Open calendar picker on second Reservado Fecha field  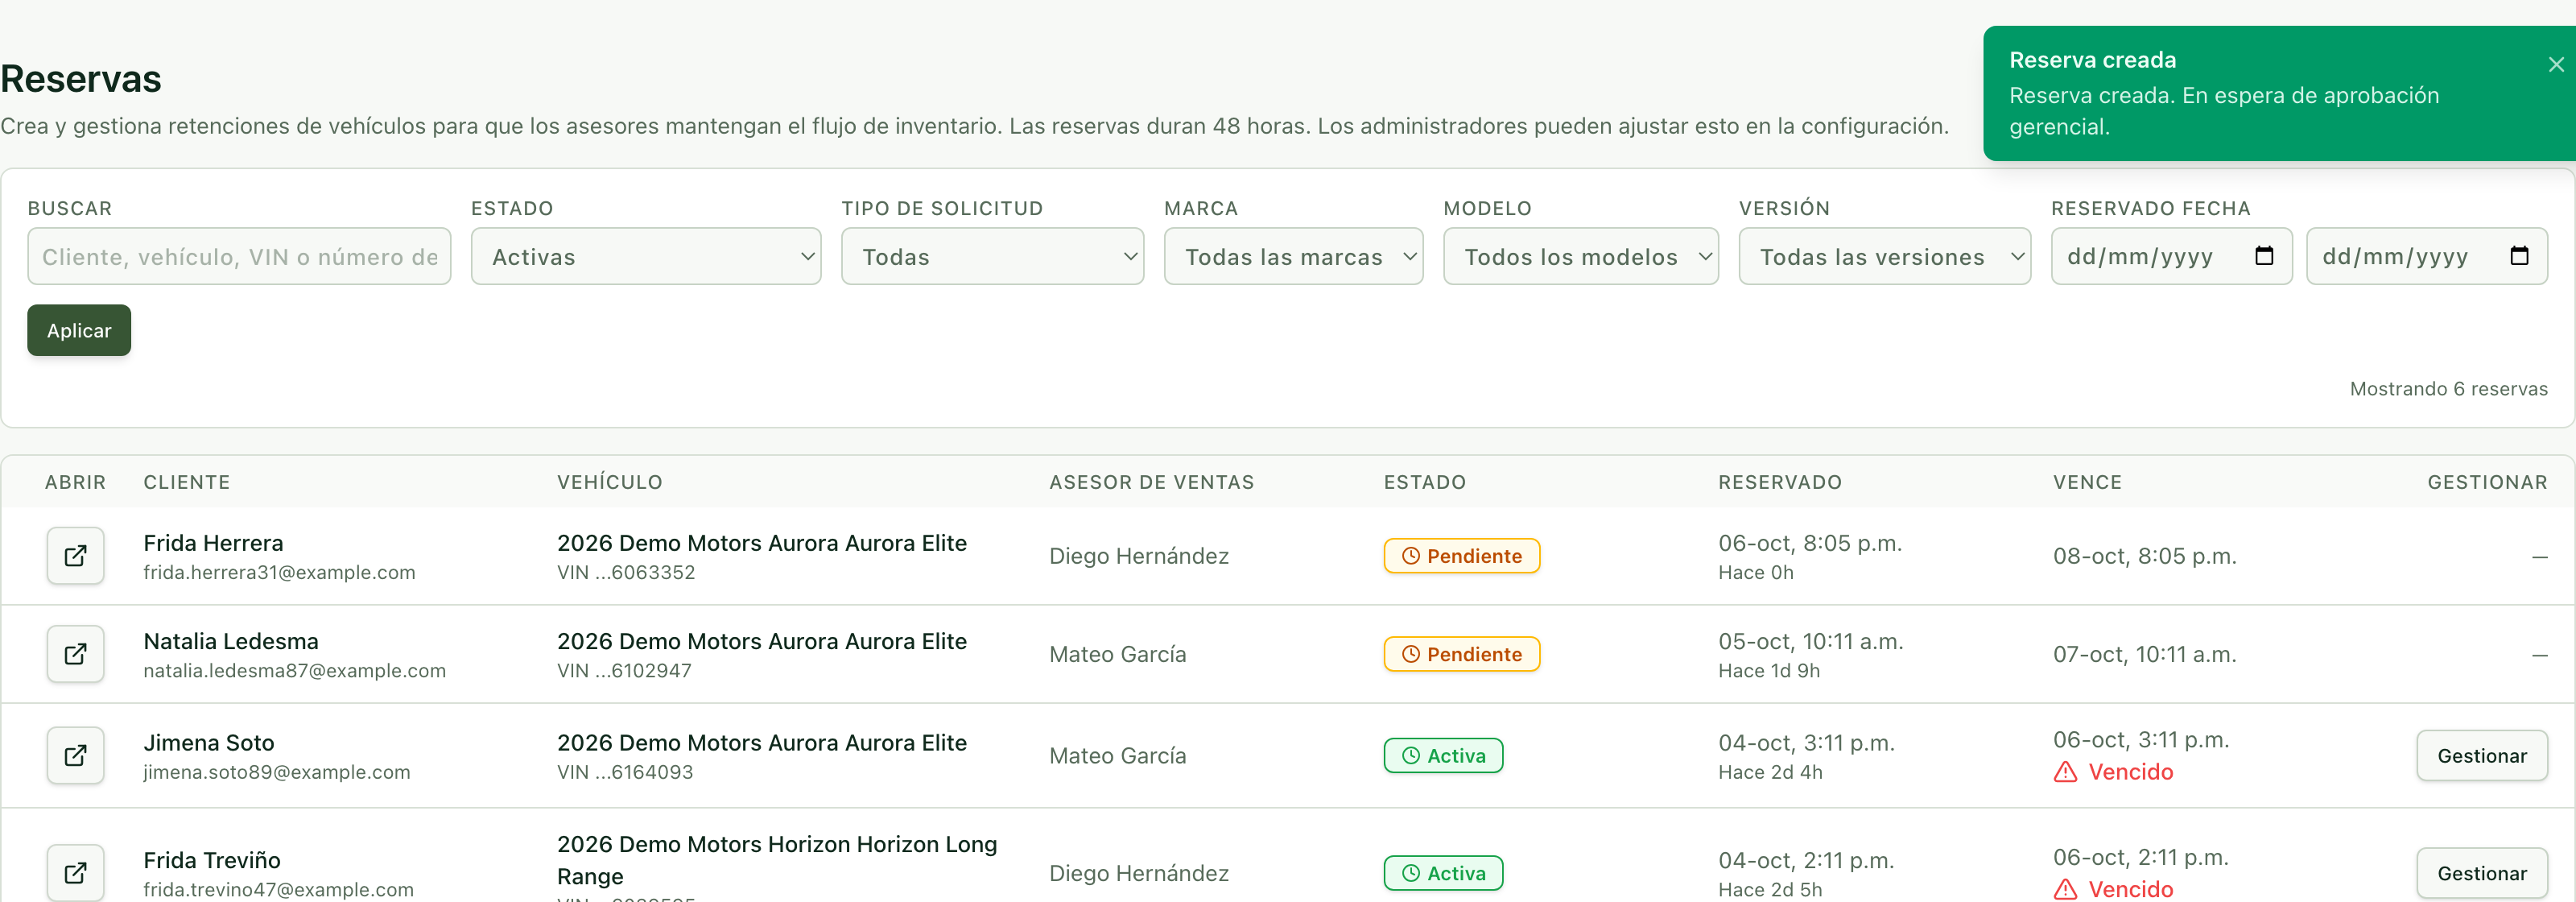[x=2519, y=256]
